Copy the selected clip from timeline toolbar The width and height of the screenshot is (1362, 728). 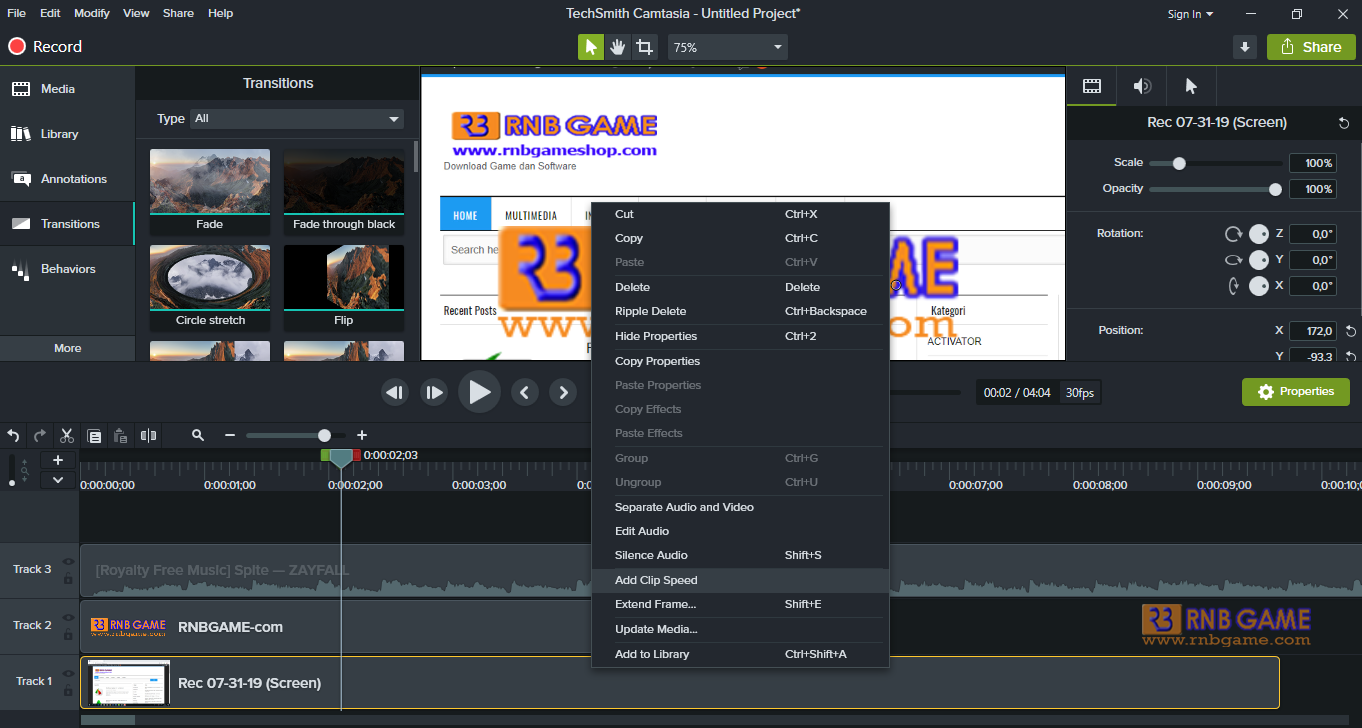(94, 436)
